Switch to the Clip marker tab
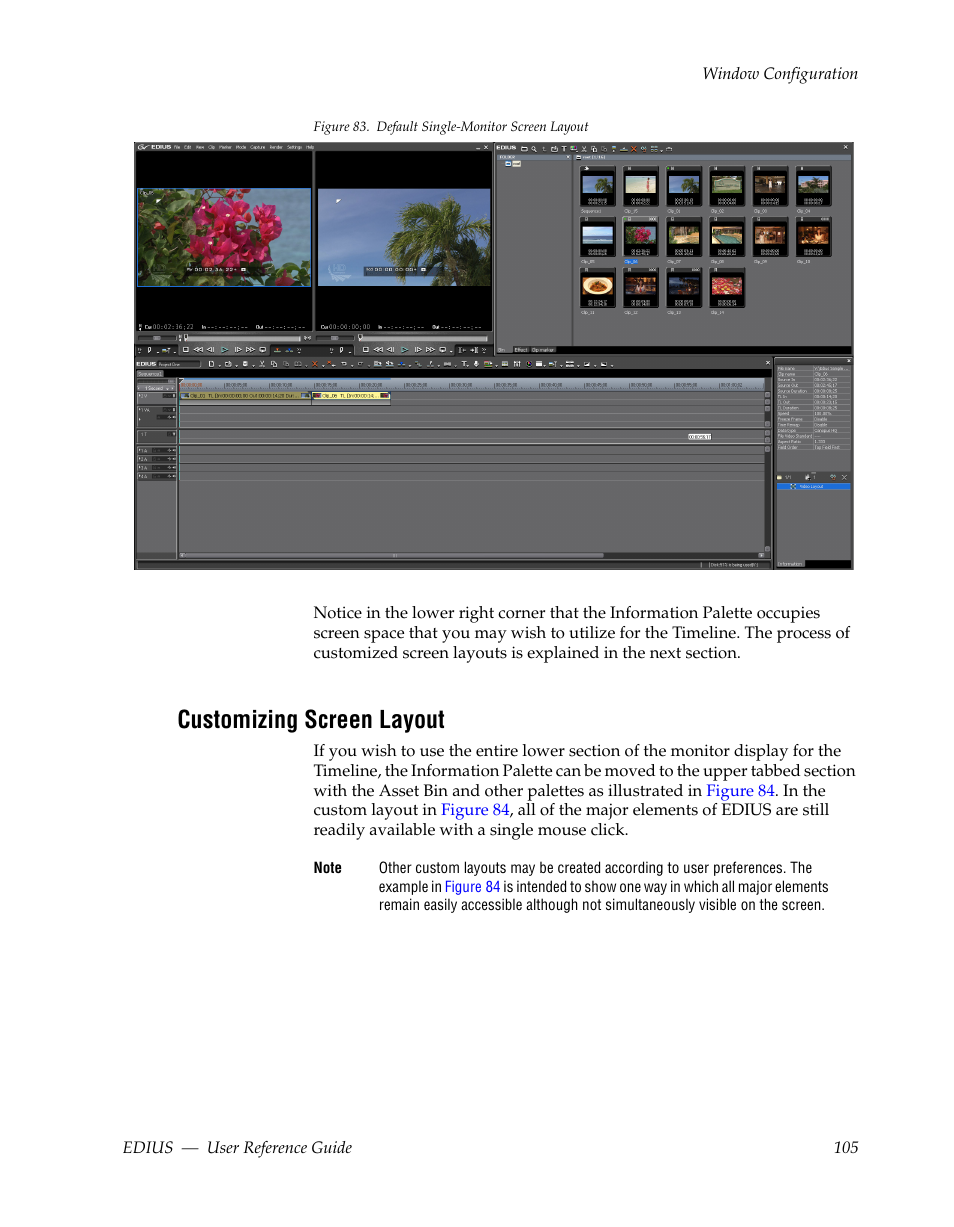Viewport: 954px width, 1227px height. tap(543, 350)
